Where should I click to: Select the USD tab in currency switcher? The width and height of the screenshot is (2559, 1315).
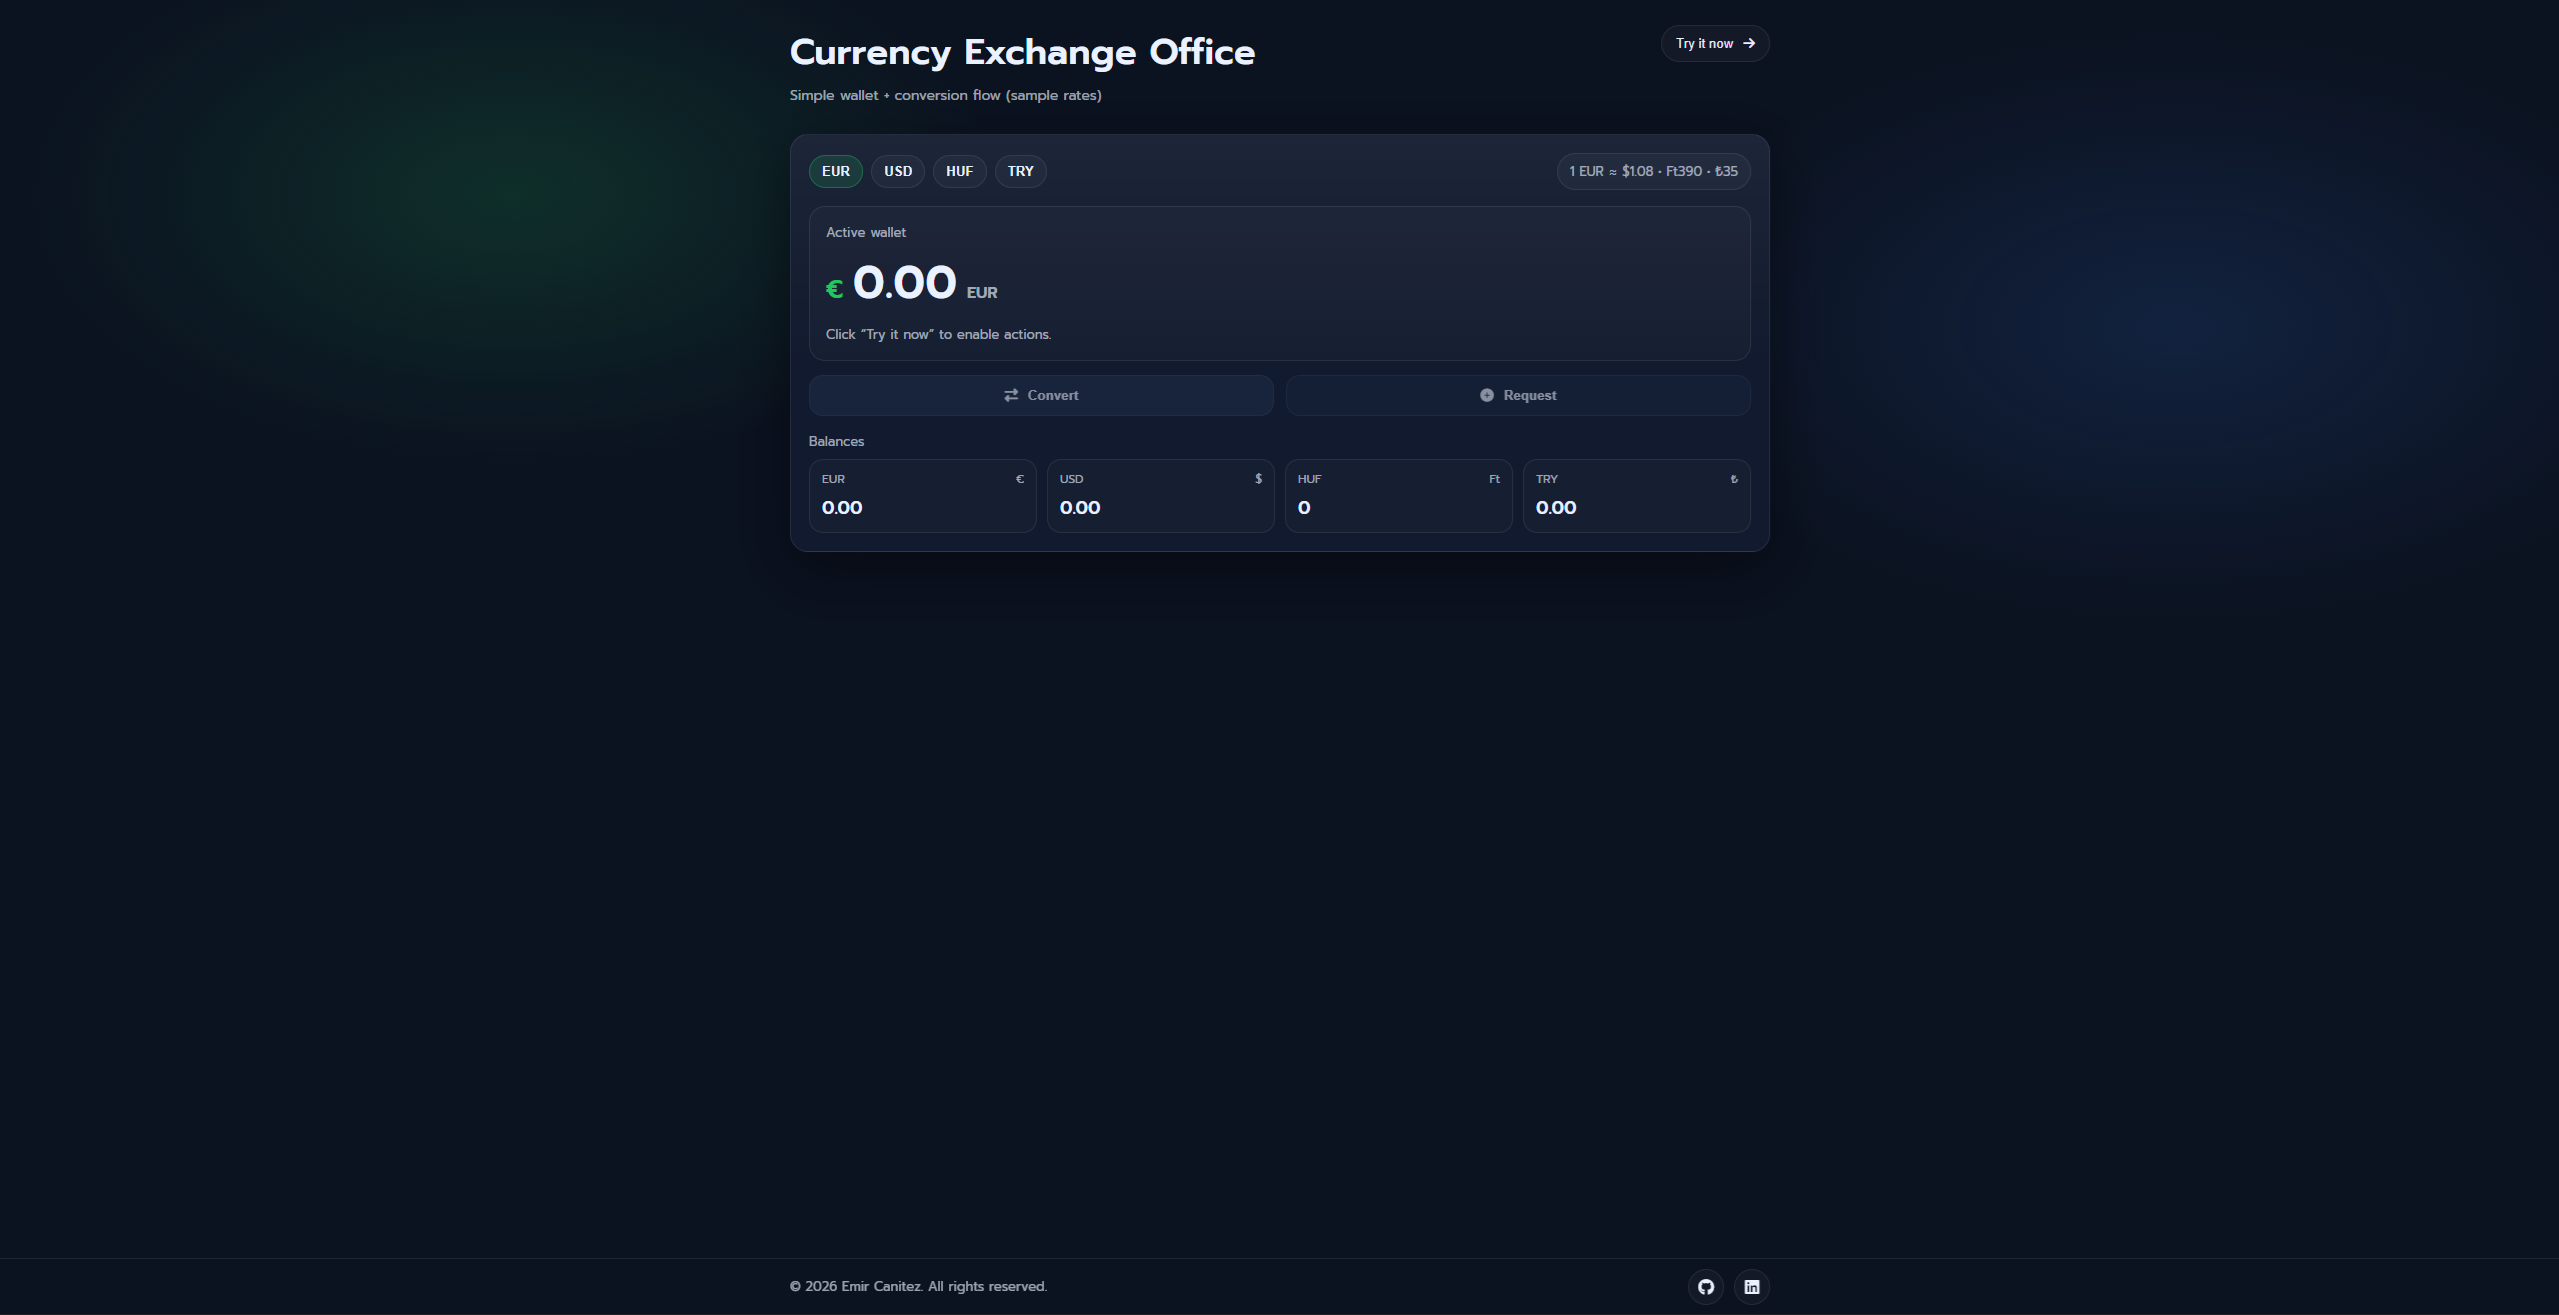pyautogui.click(x=897, y=171)
